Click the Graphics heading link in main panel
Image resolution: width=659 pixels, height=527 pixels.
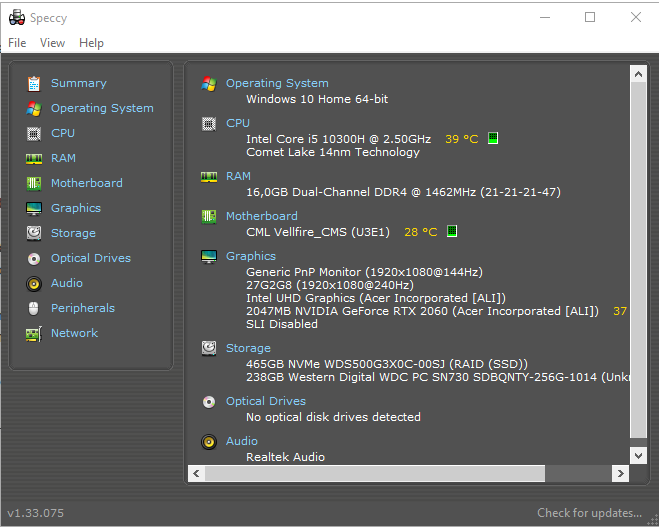[251, 256]
